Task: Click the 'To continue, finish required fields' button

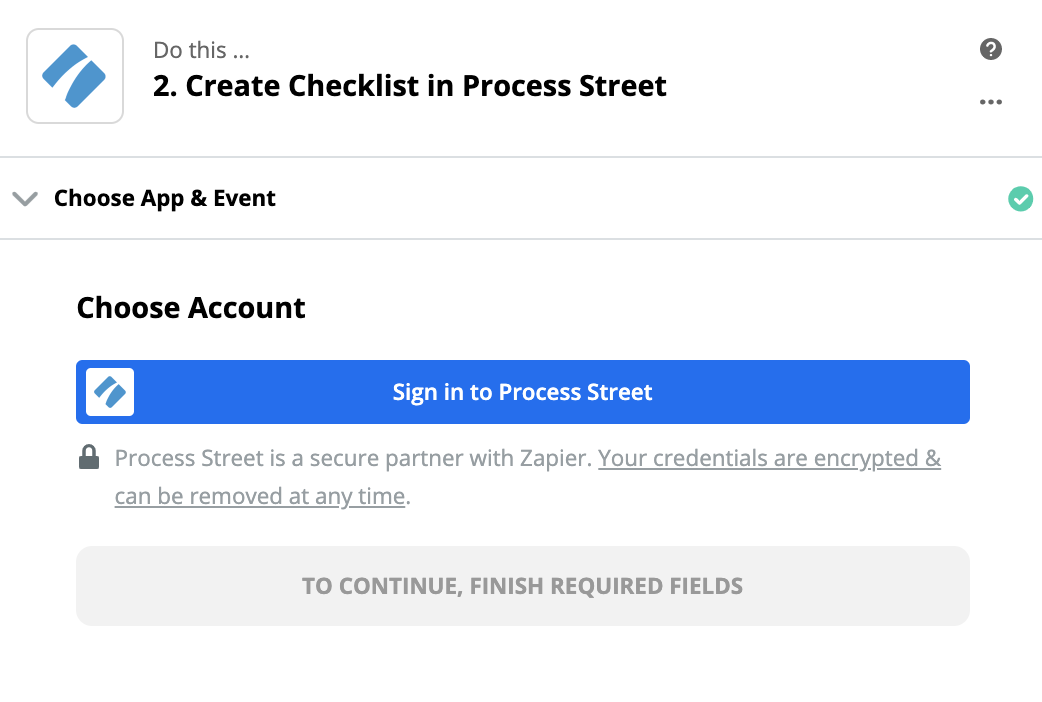Action: pyautogui.click(x=522, y=586)
